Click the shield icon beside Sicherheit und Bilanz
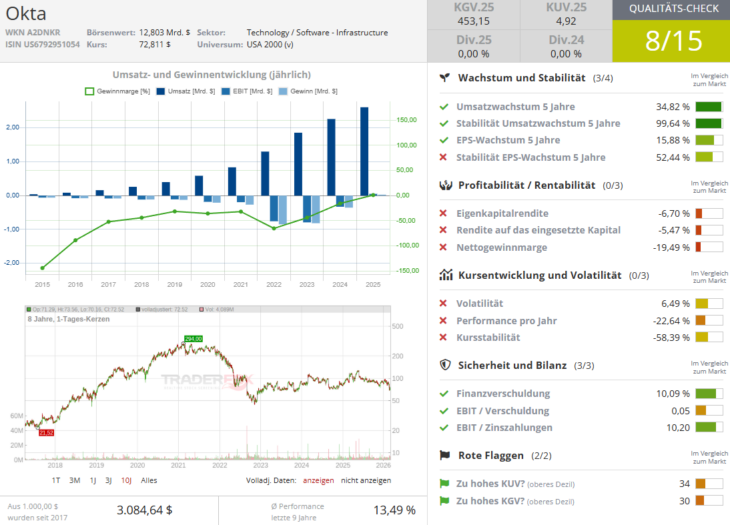This screenshot has height=525, width=730. tap(445, 365)
